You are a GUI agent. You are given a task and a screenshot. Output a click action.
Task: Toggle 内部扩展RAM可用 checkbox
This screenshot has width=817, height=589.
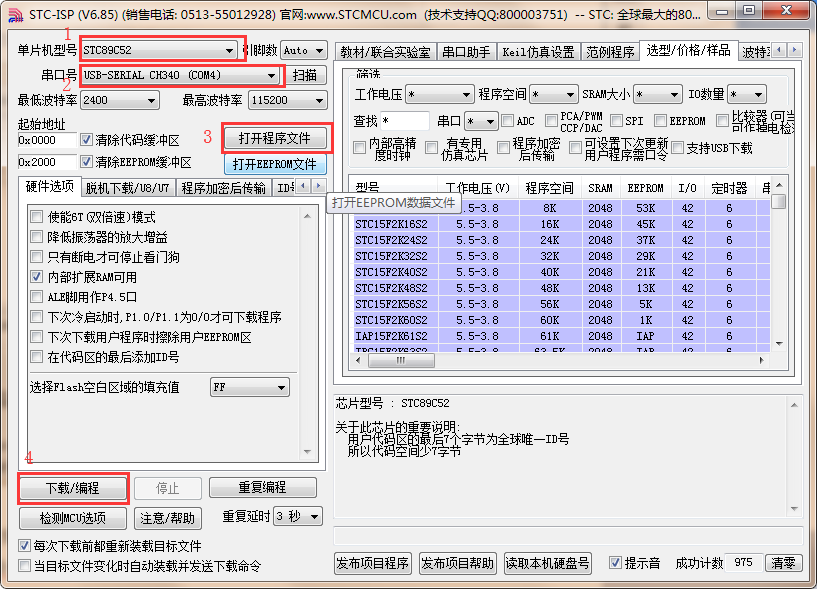point(36,276)
